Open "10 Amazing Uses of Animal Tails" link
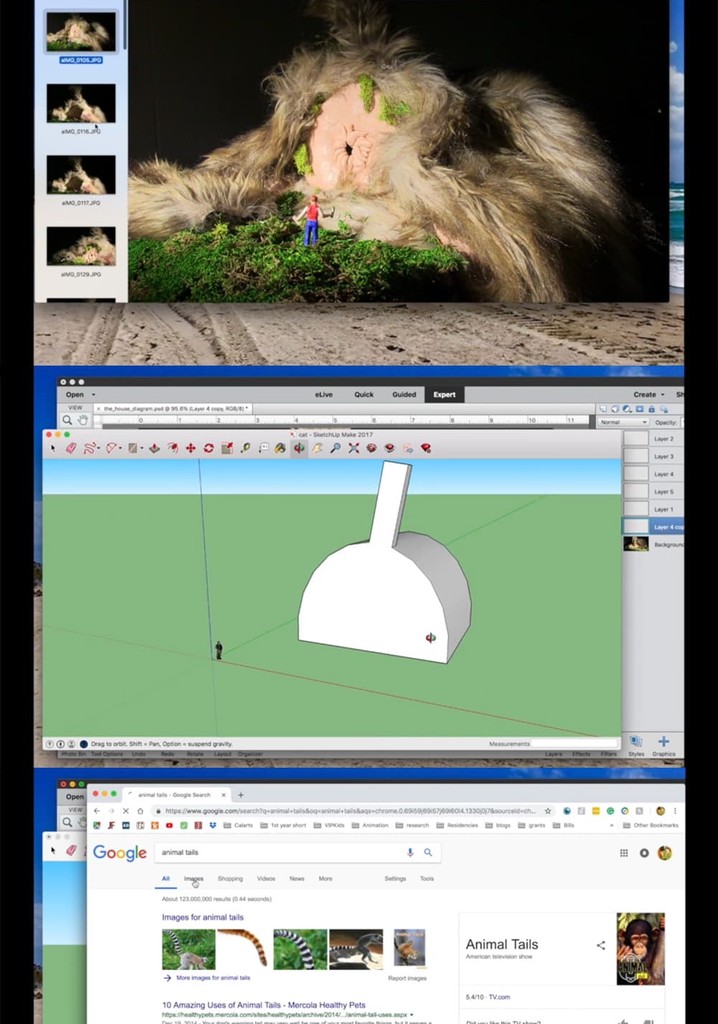Viewport: 718px width, 1024px height. (x=263, y=1005)
